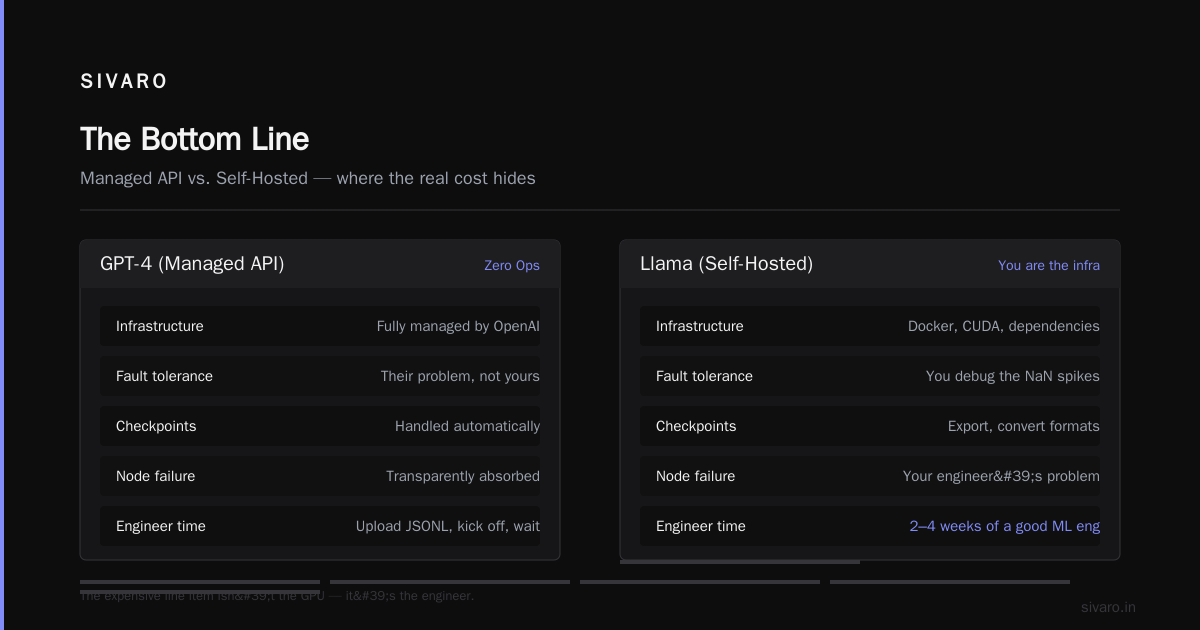Click the Fault tolerance label in the GPT-4 card

coord(164,376)
